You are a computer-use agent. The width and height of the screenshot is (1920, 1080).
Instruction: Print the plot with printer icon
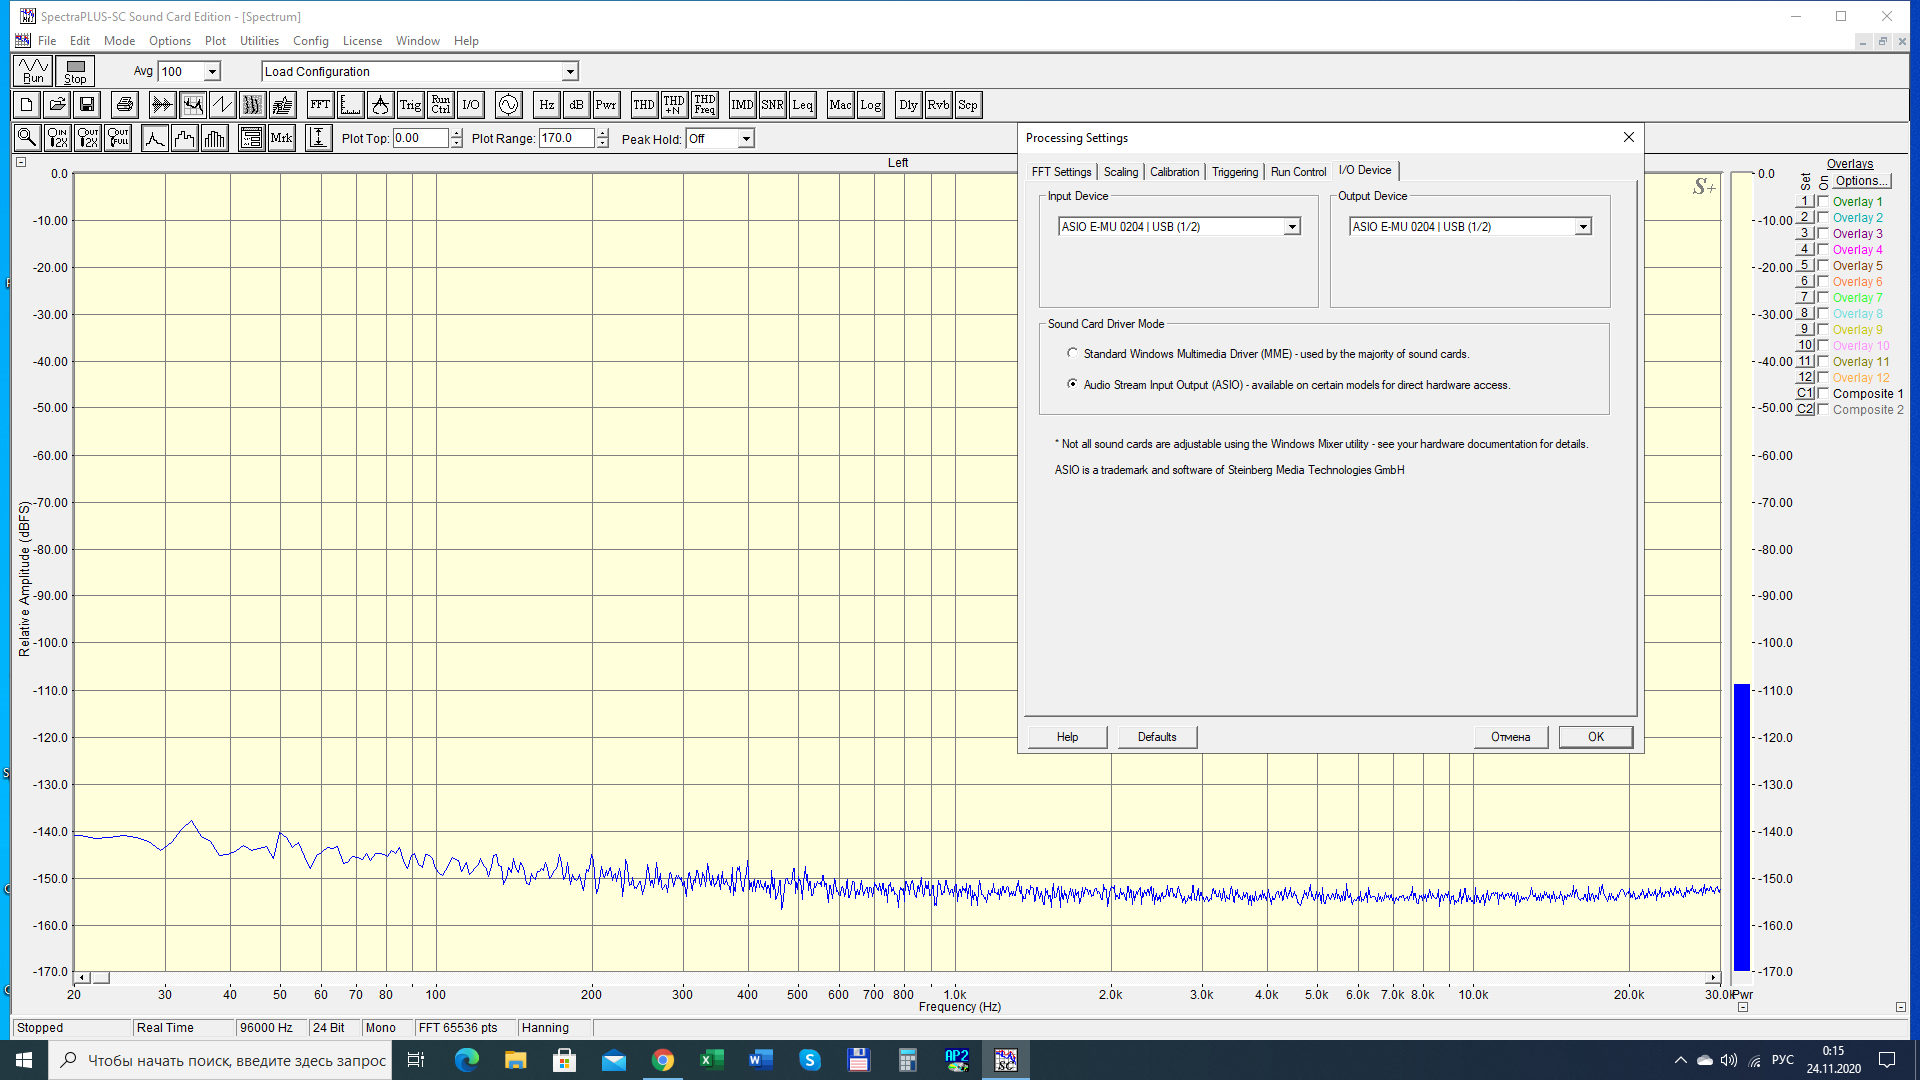tap(125, 105)
